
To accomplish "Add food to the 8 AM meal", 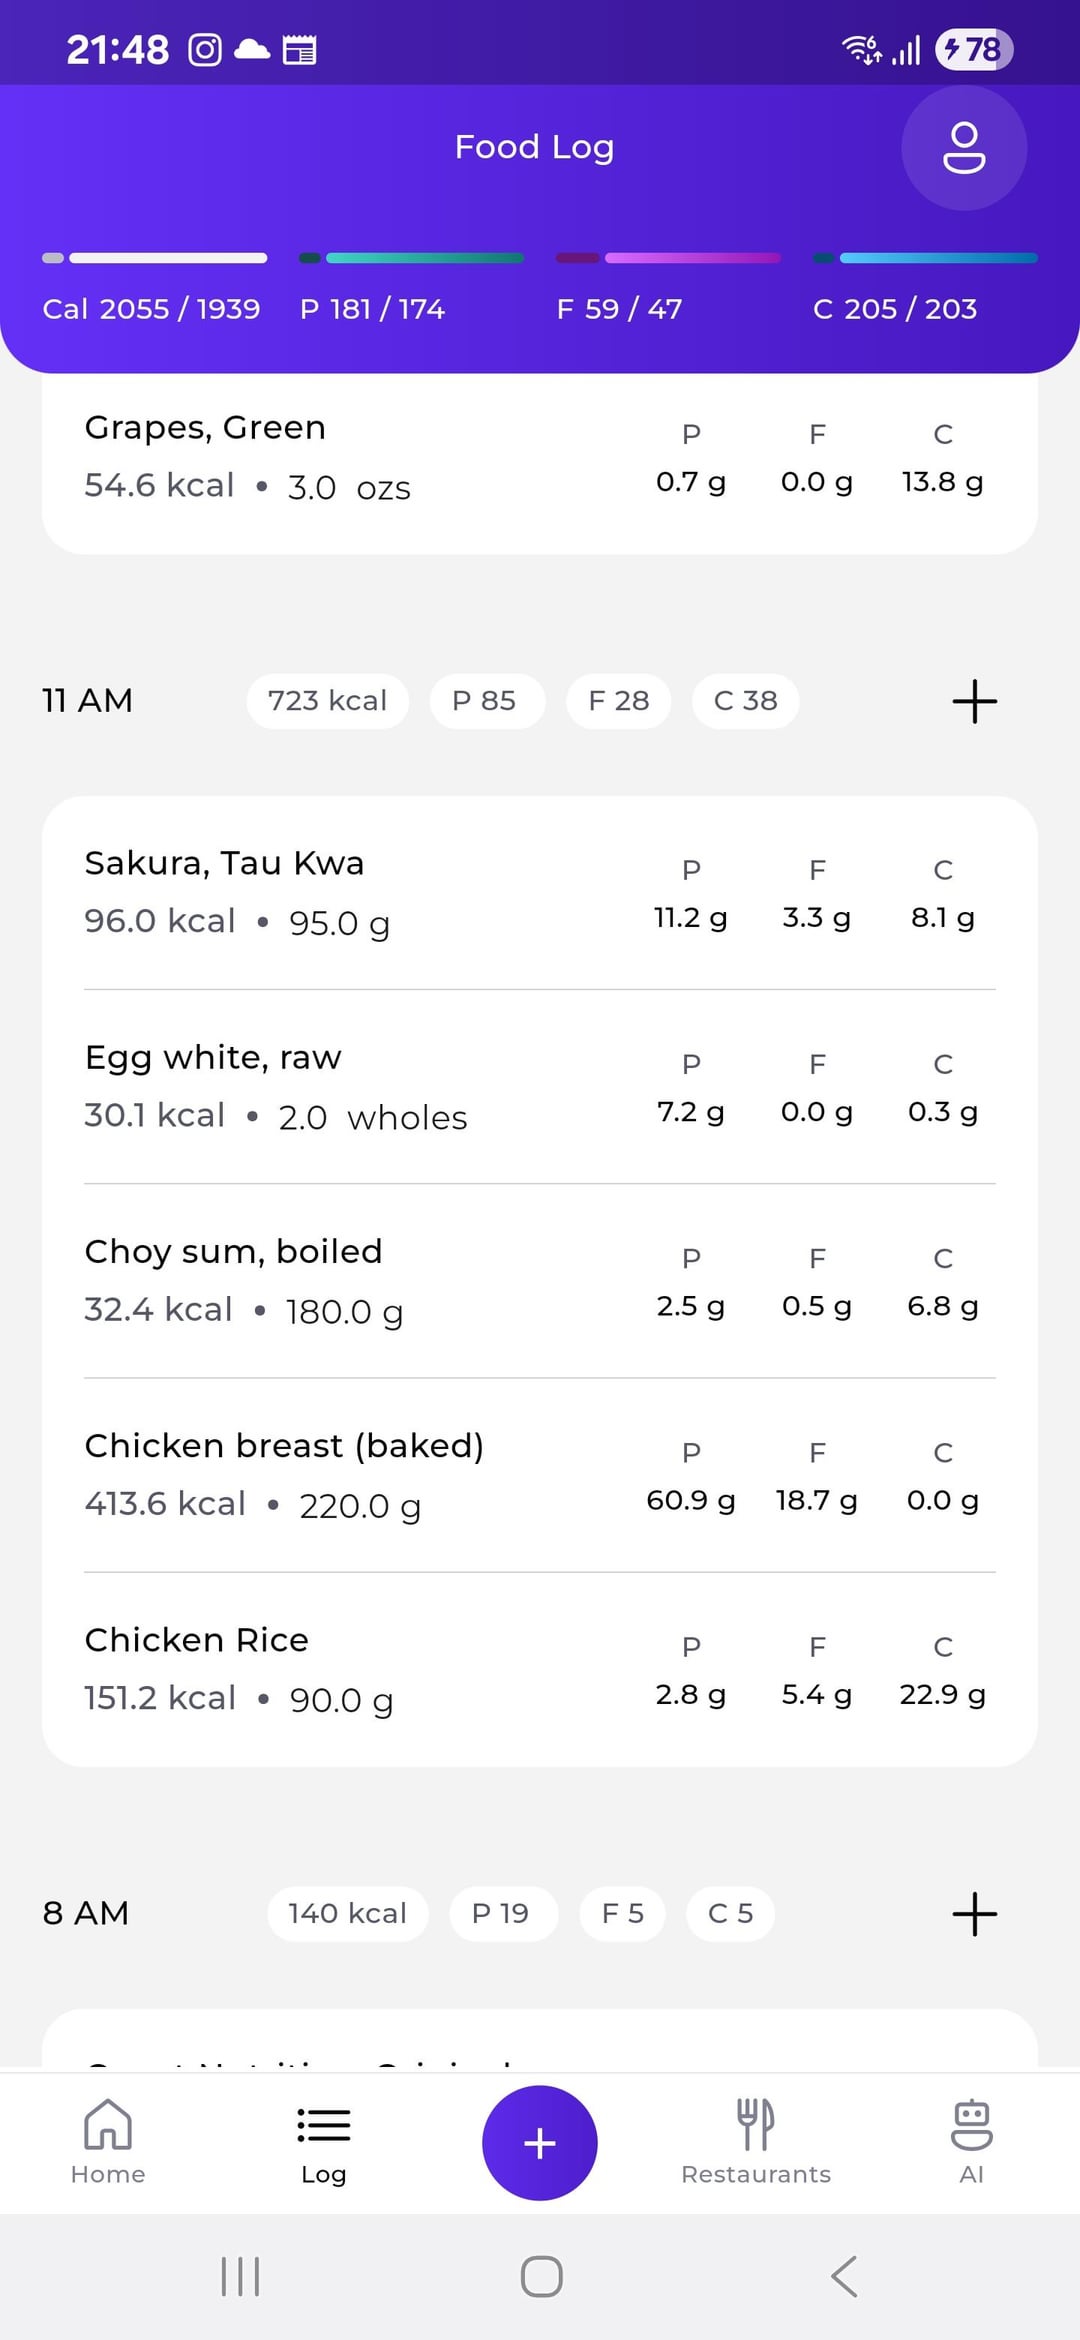I will click(974, 1913).
